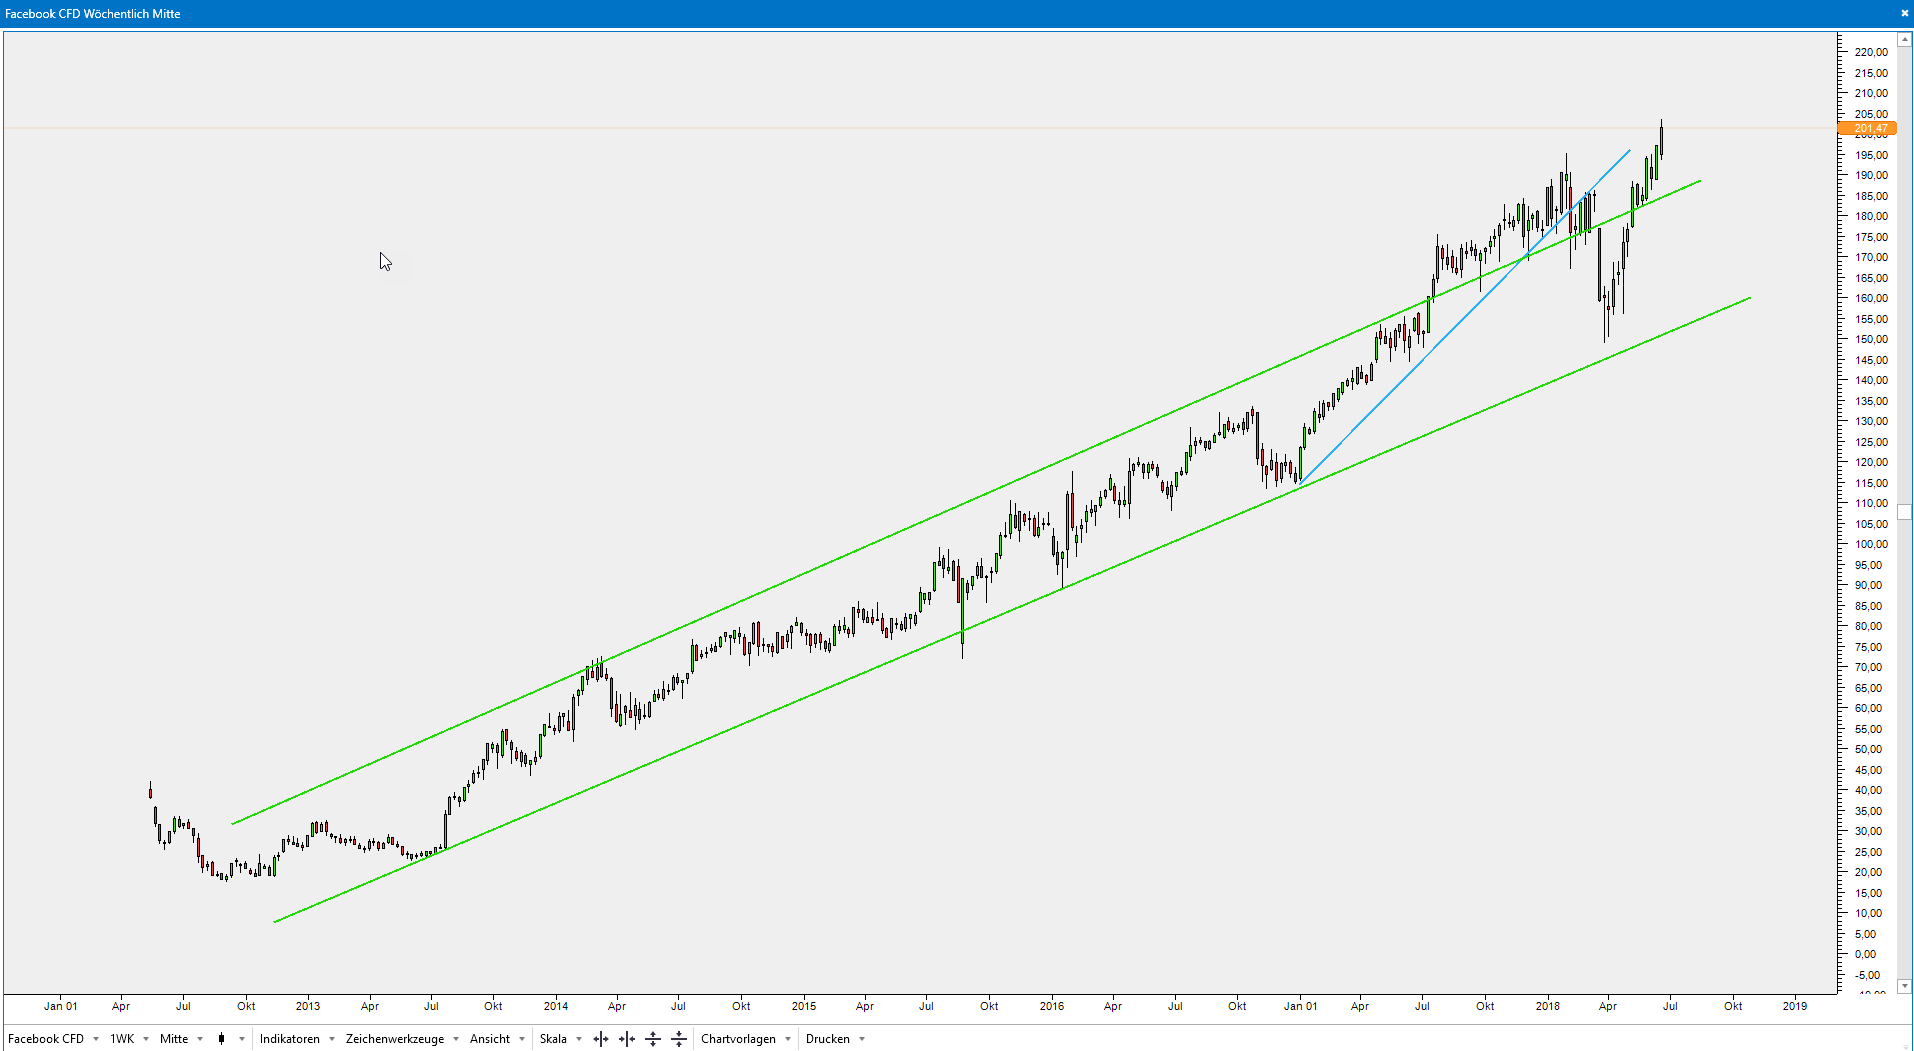Click the 180,00 price axis label

1871,216
